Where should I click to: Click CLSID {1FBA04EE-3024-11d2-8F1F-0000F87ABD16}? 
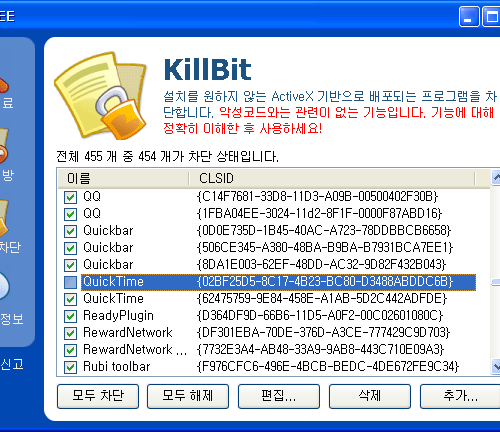[x=319, y=214]
